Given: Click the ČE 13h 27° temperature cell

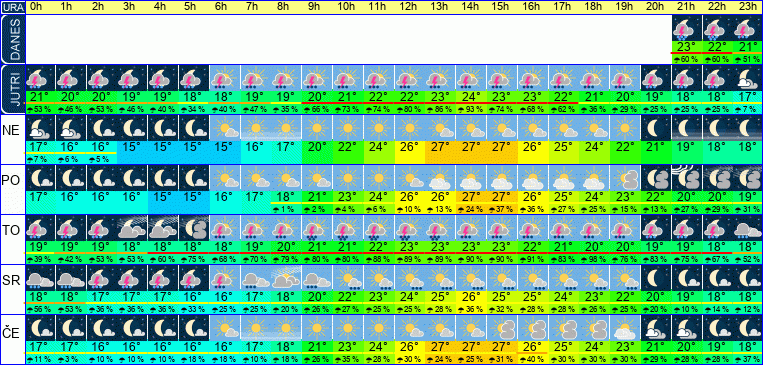Looking at the screenshot, I should pos(440,347).
